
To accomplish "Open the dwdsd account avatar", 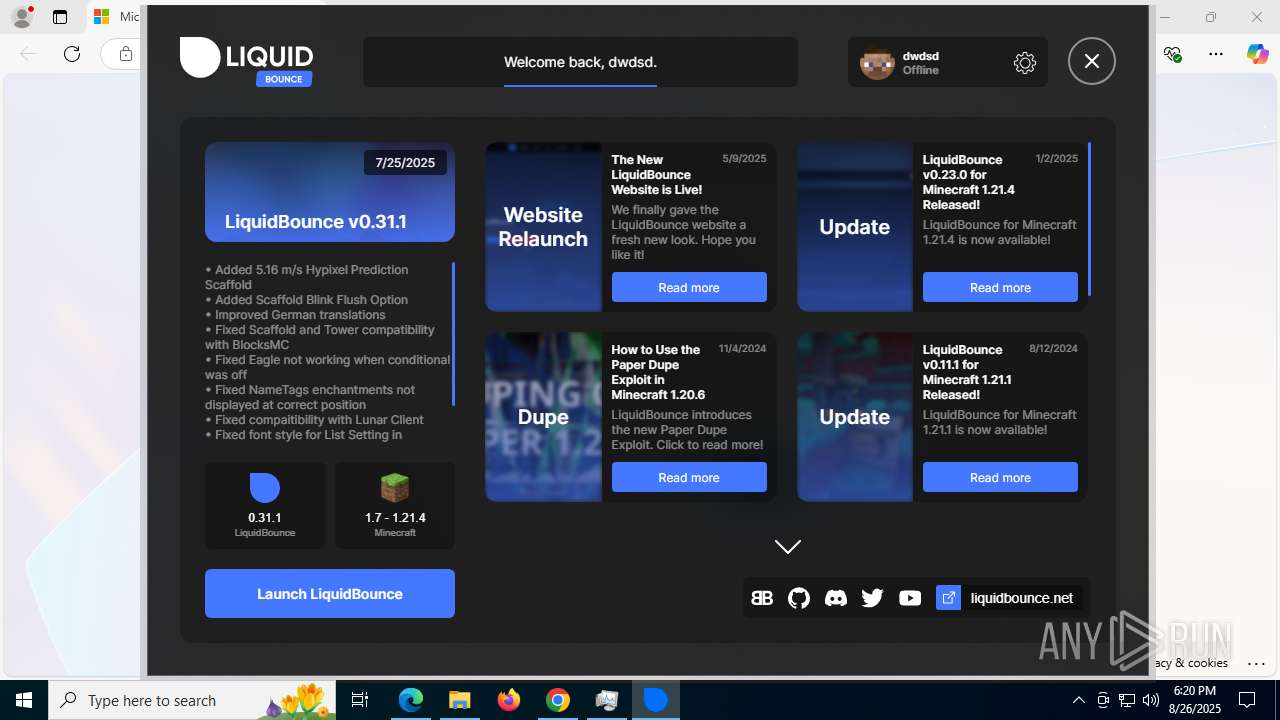I will click(x=877, y=63).
